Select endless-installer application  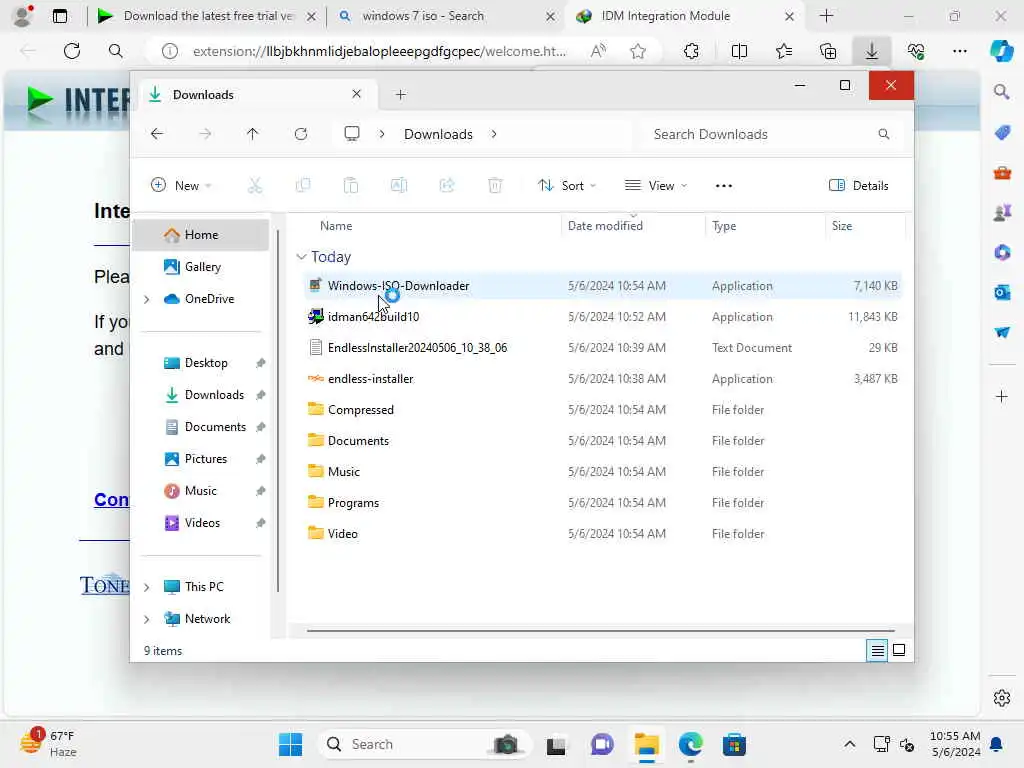[603, 379]
